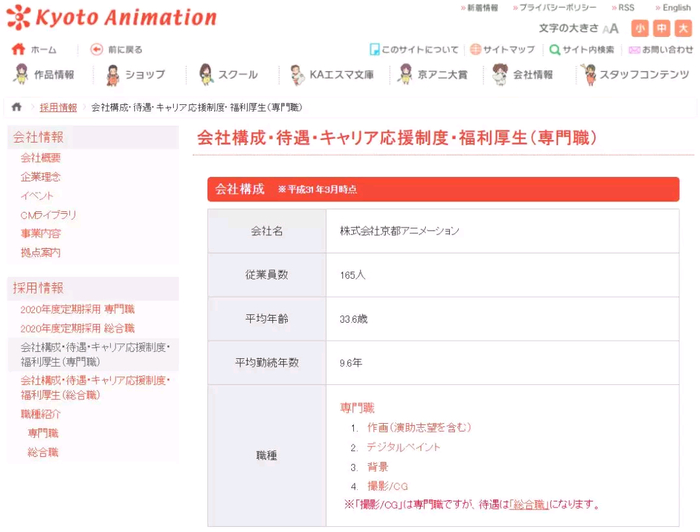The width and height of the screenshot is (700, 532).
Task: Open the 京アニ大賞 menu
Action: click(433, 75)
